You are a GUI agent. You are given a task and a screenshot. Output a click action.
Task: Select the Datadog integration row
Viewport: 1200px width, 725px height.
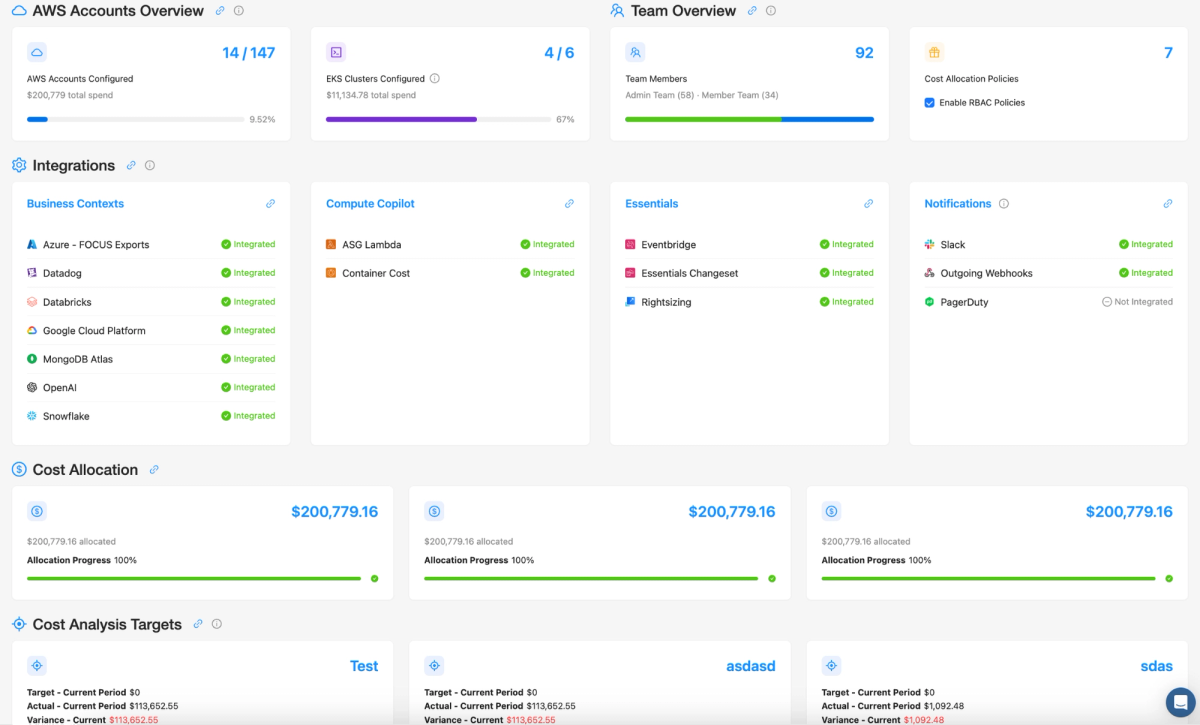pos(151,273)
